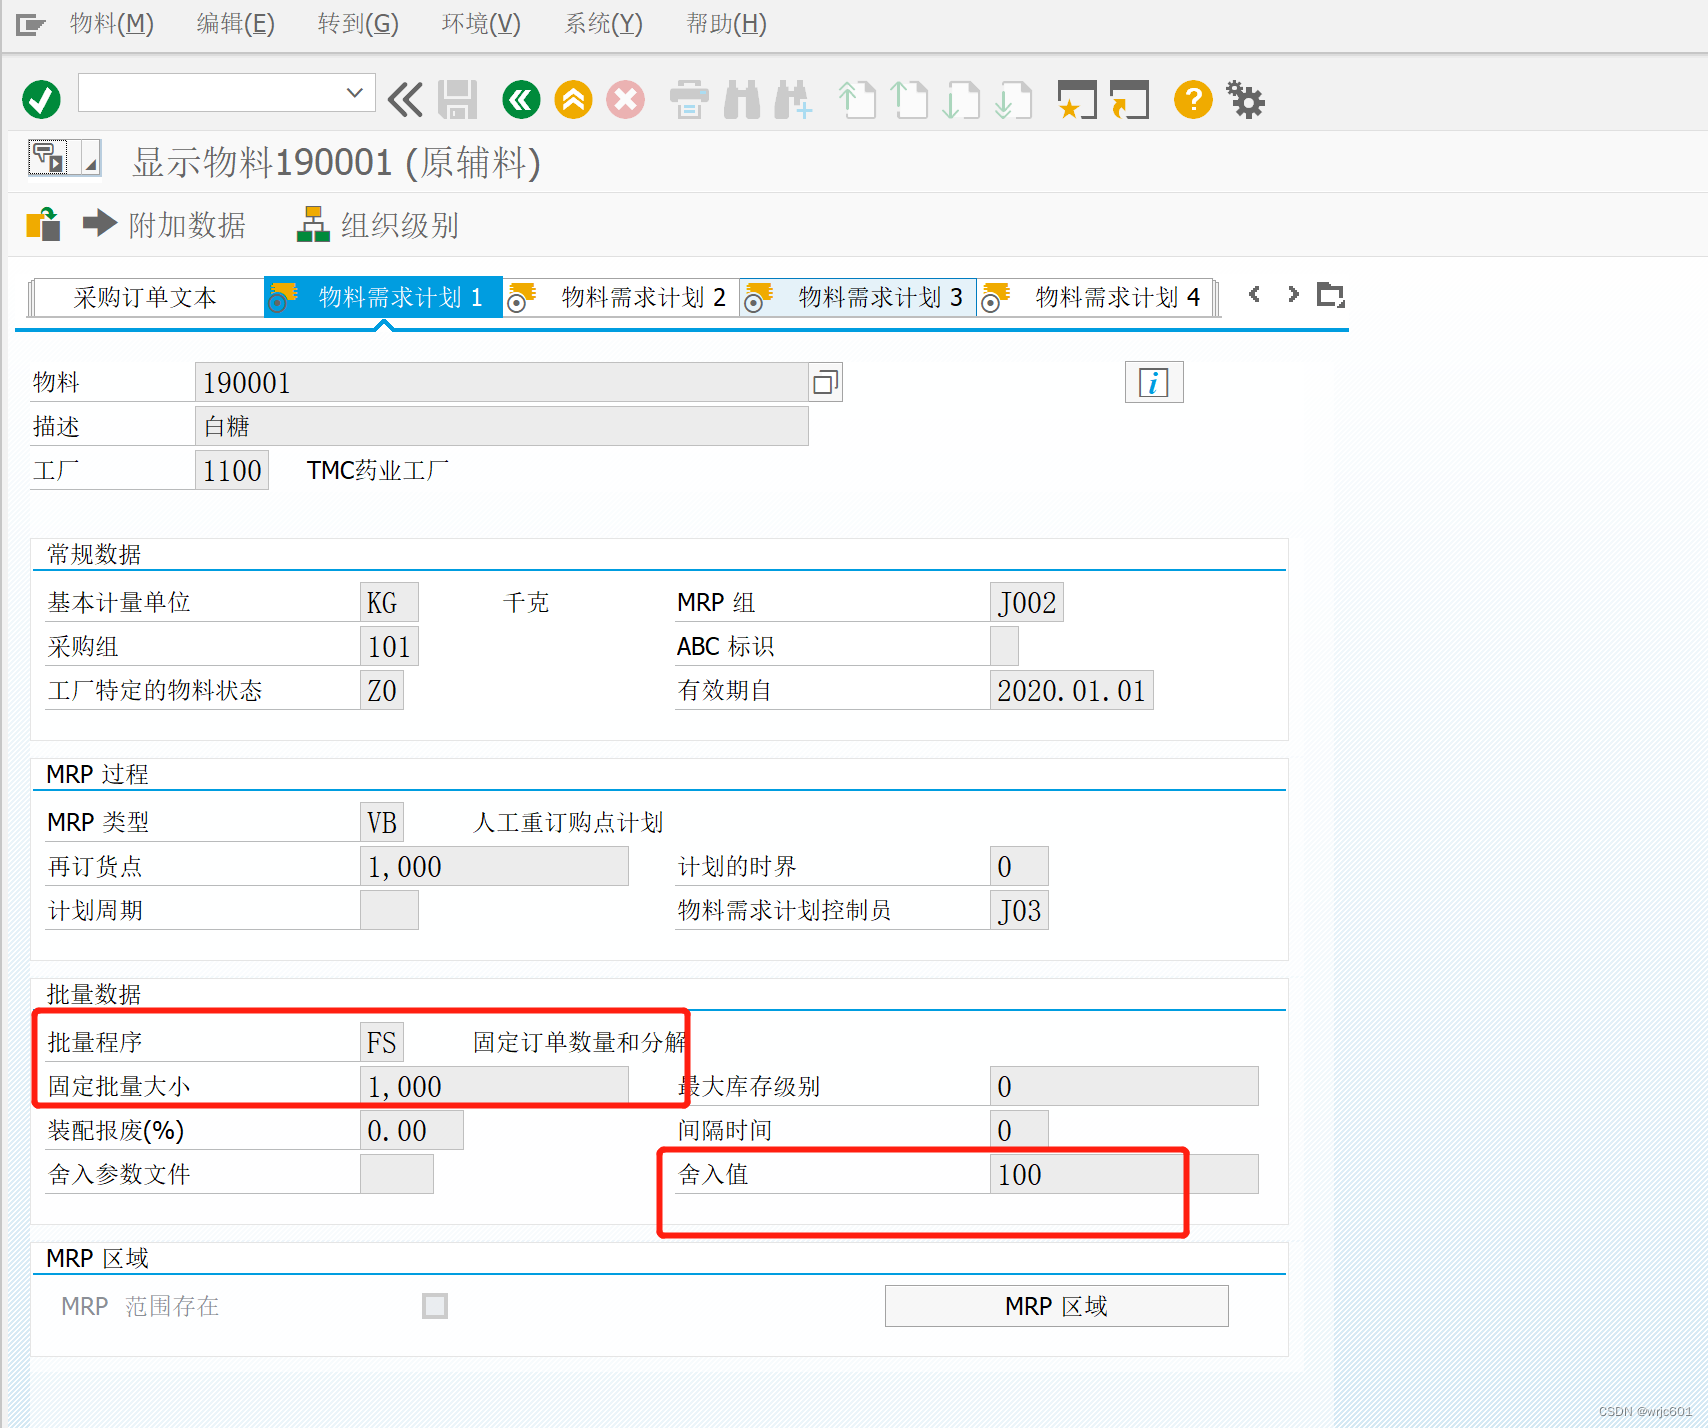Click the other material icon before 附加数据
Screen dimensions: 1708x1428
43,224
